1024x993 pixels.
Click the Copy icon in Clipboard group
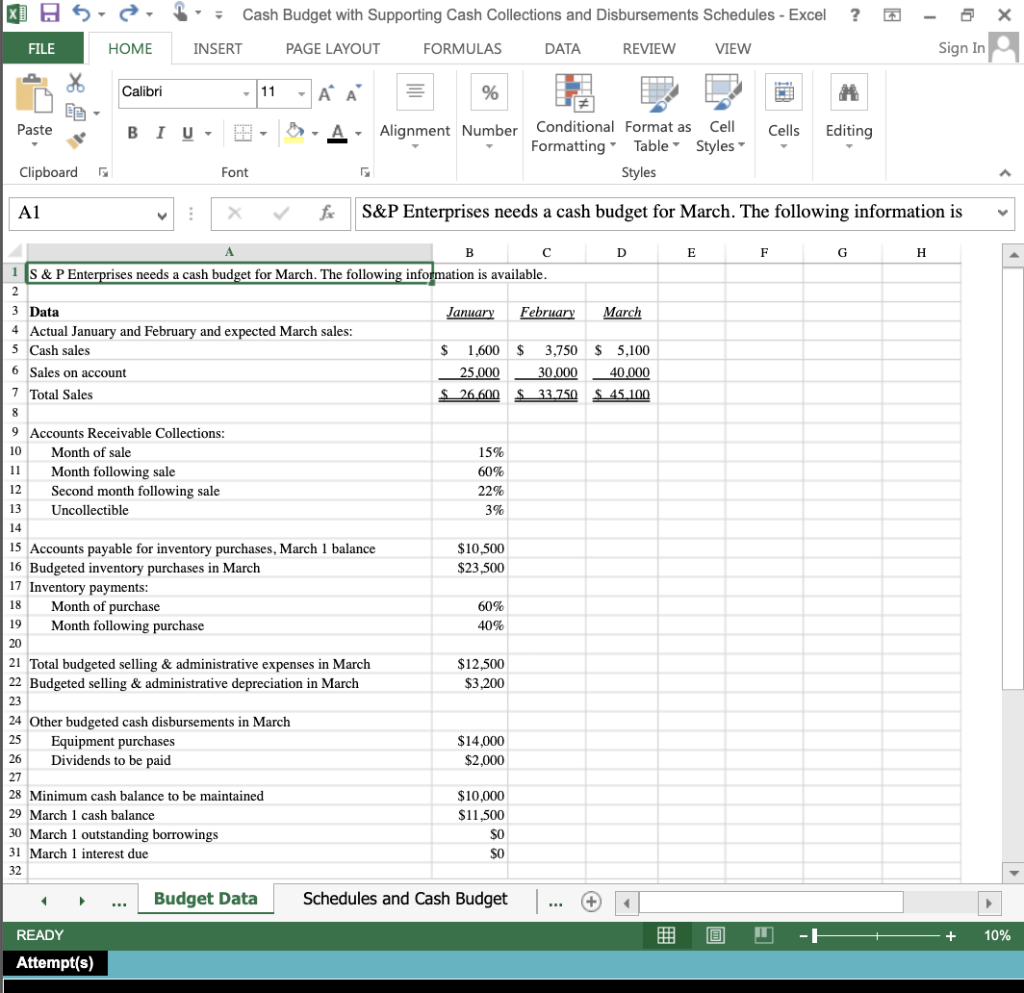[x=76, y=112]
